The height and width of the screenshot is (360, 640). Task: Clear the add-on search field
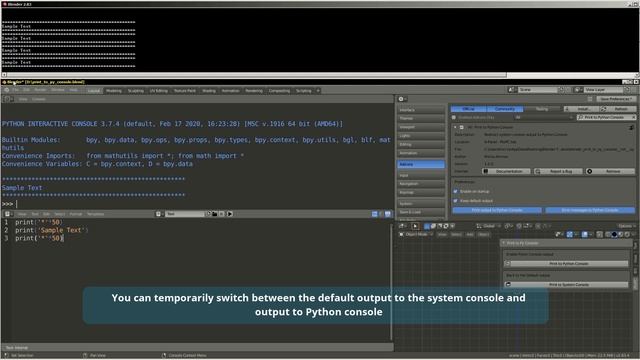633,118
